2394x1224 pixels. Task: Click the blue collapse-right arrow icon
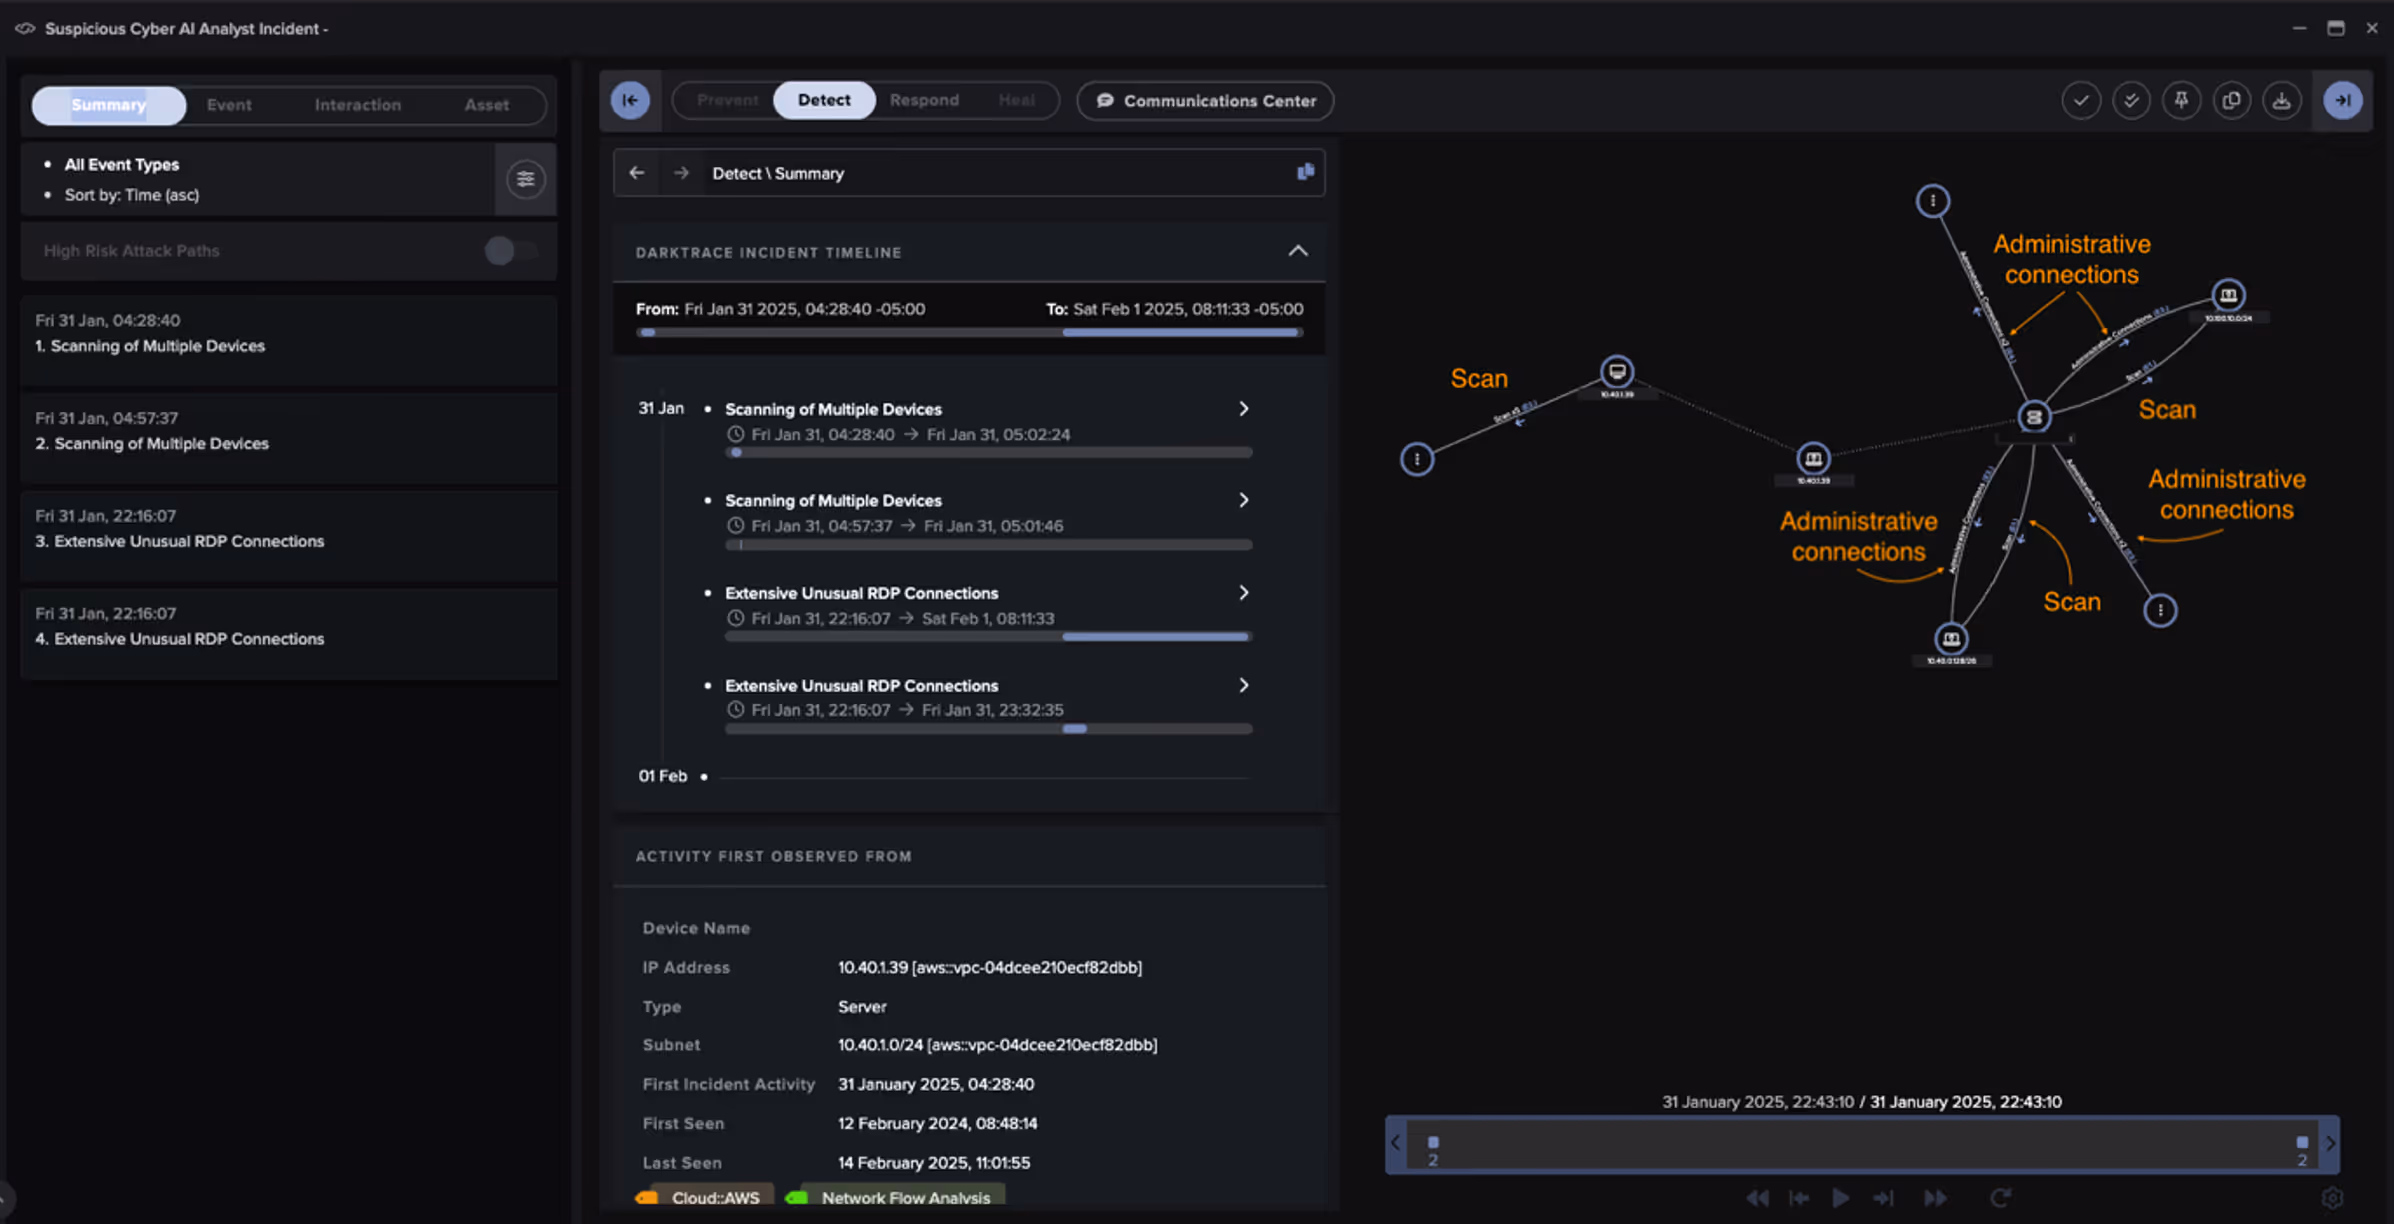[2342, 100]
